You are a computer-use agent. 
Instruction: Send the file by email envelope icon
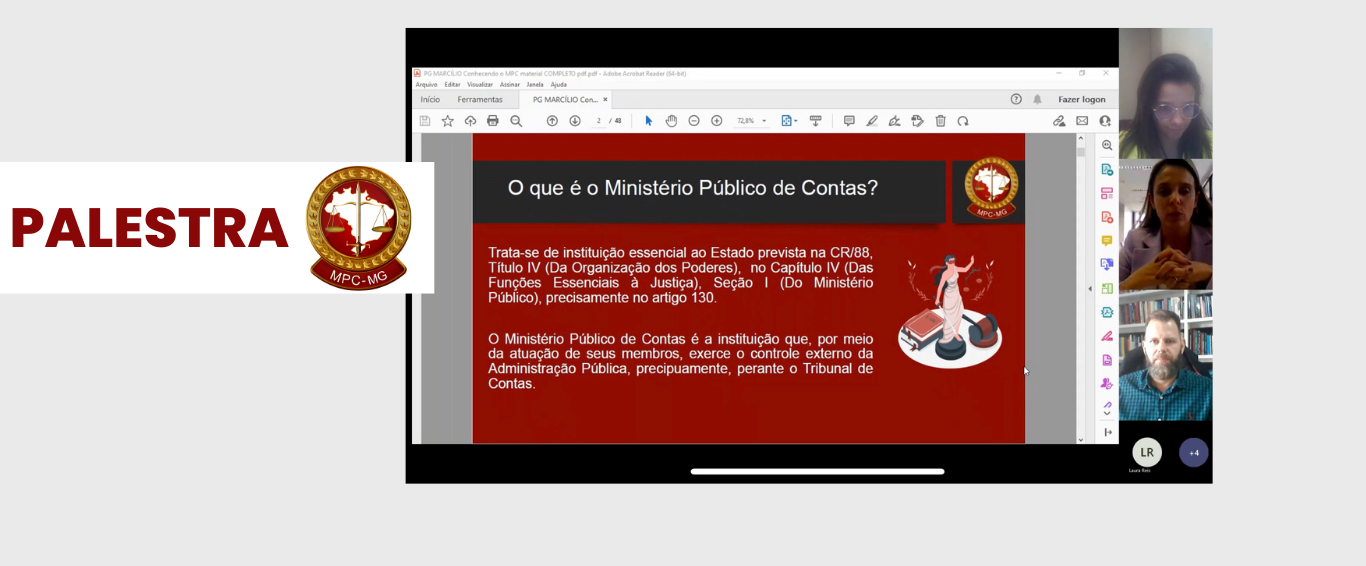coord(1082,121)
